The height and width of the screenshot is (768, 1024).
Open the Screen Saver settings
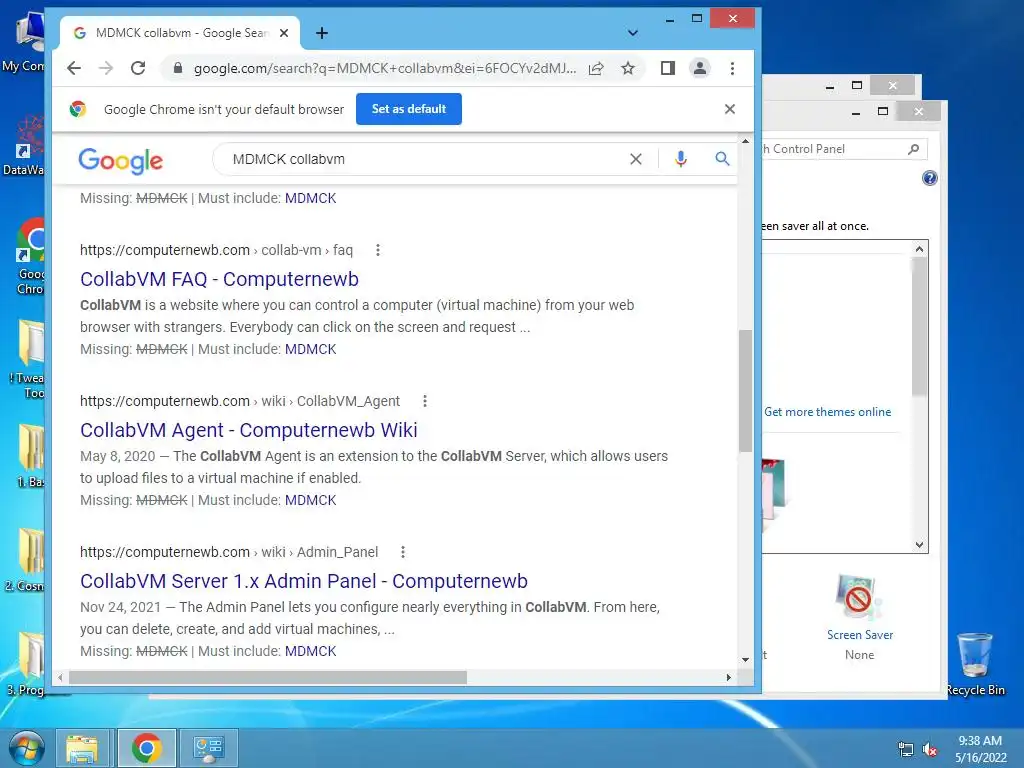859,617
